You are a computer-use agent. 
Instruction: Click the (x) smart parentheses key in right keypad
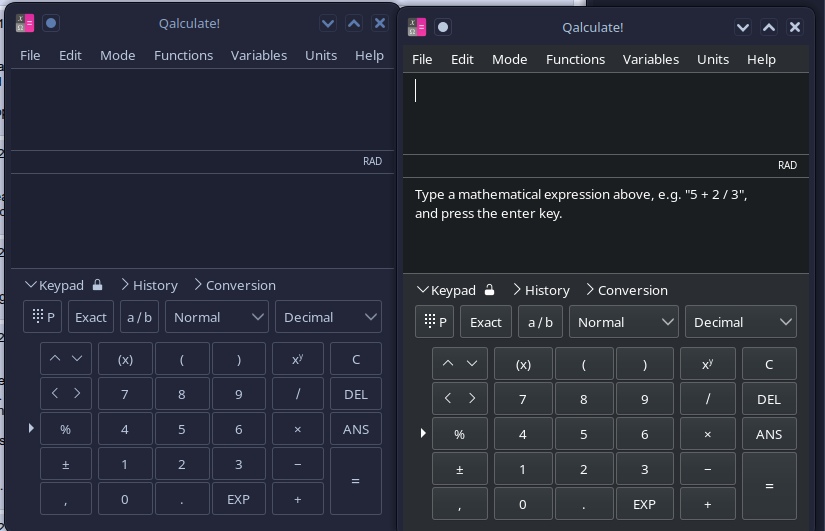(523, 364)
